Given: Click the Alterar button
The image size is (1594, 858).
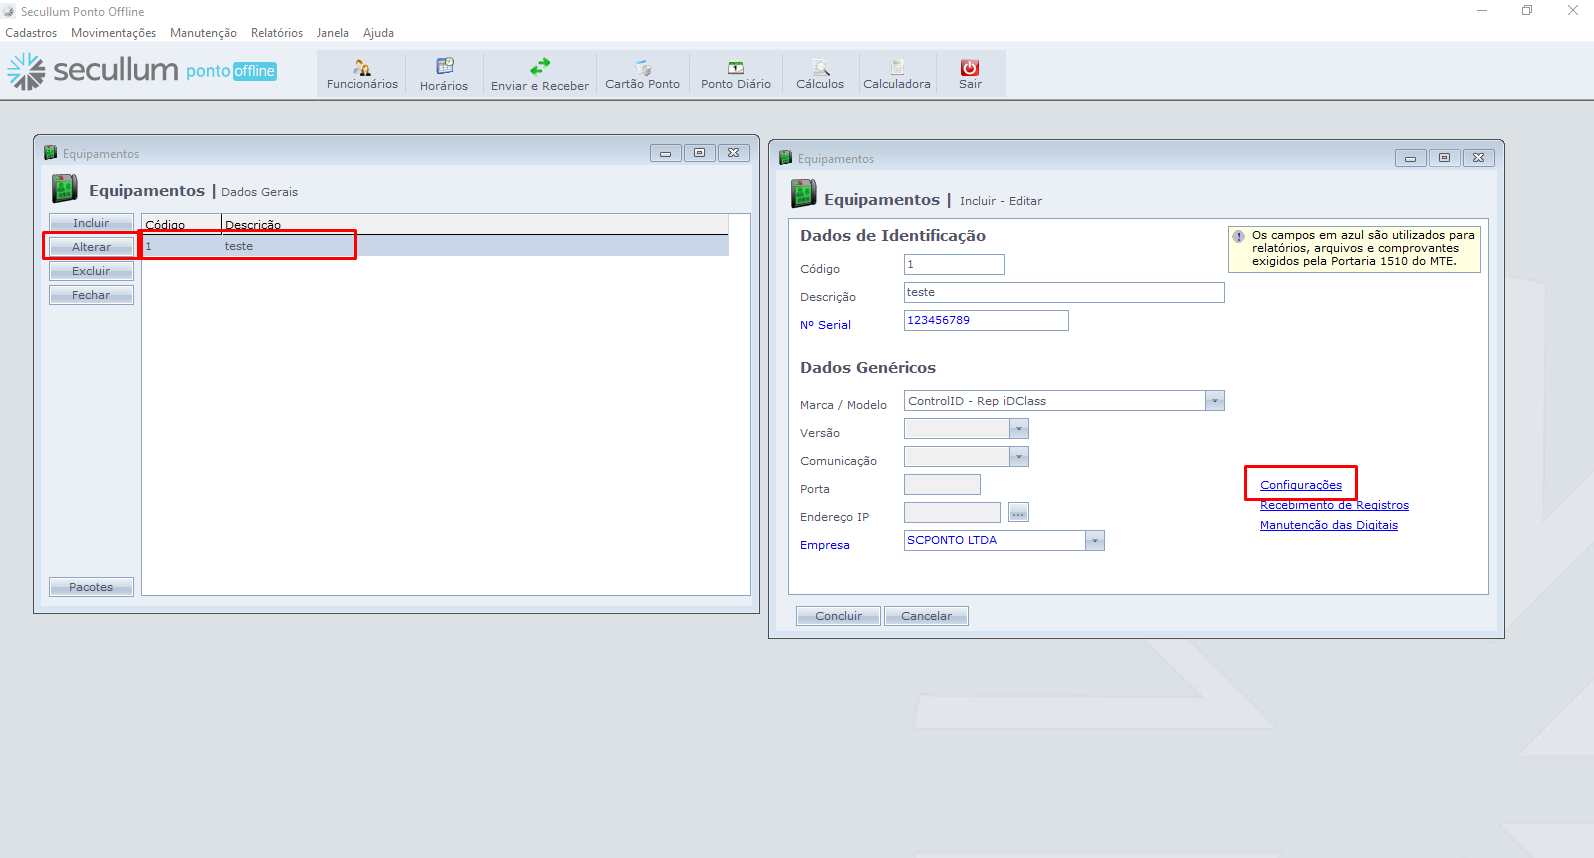Looking at the screenshot, I should click(x=91, y=247).
